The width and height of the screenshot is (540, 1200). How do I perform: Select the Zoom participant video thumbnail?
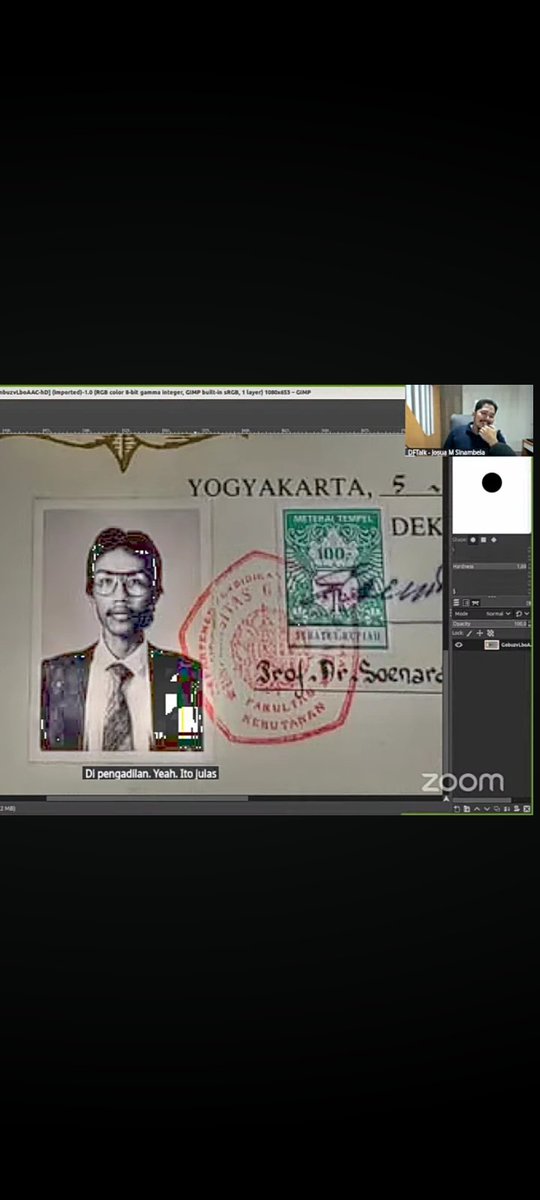(x=470, y=420)
